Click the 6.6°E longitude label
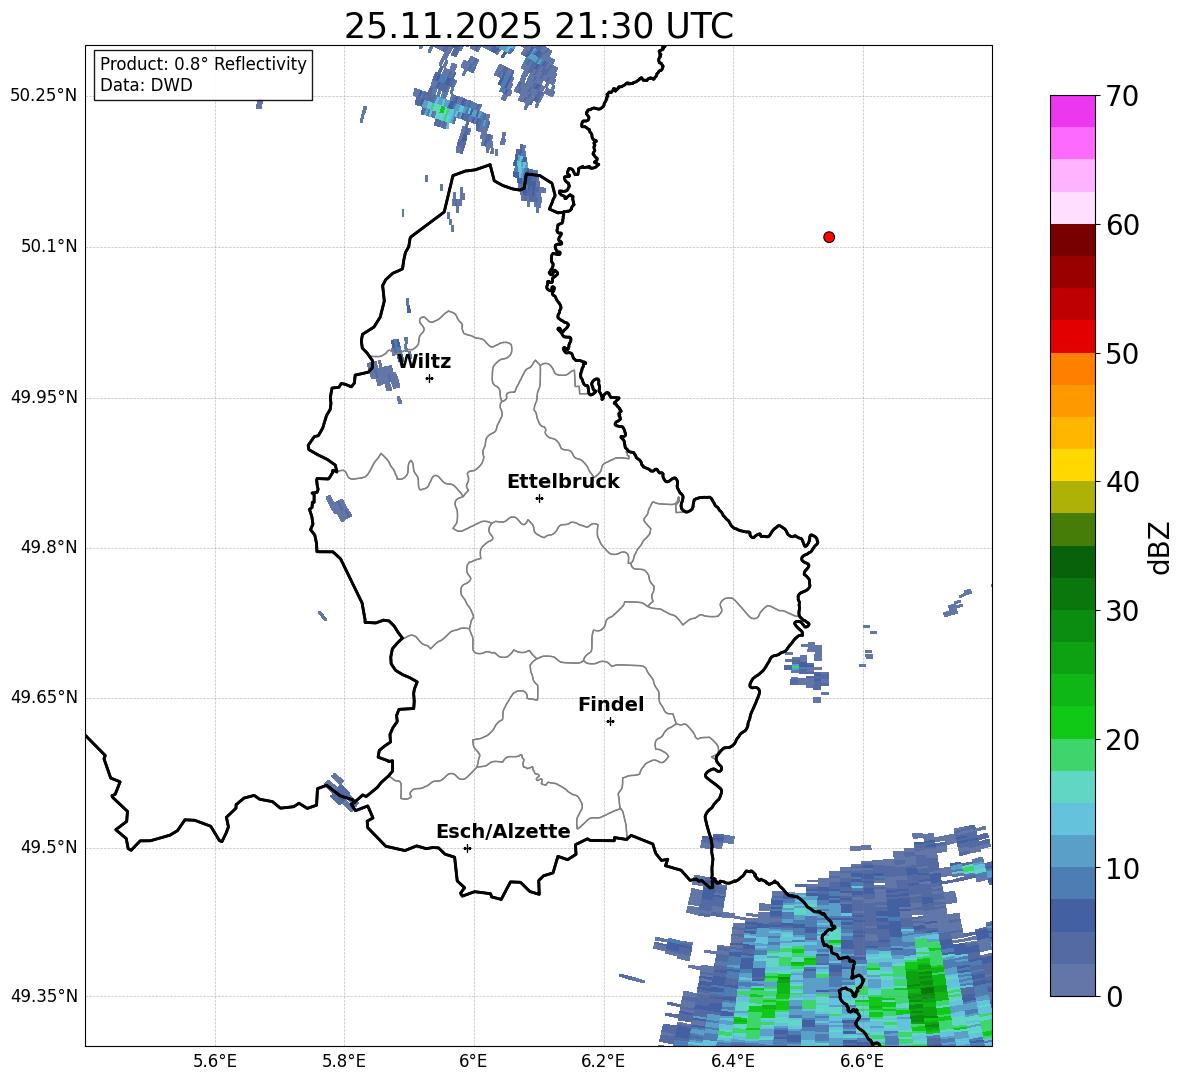The image size is (1184, 1081). (x=862, y=1061)
